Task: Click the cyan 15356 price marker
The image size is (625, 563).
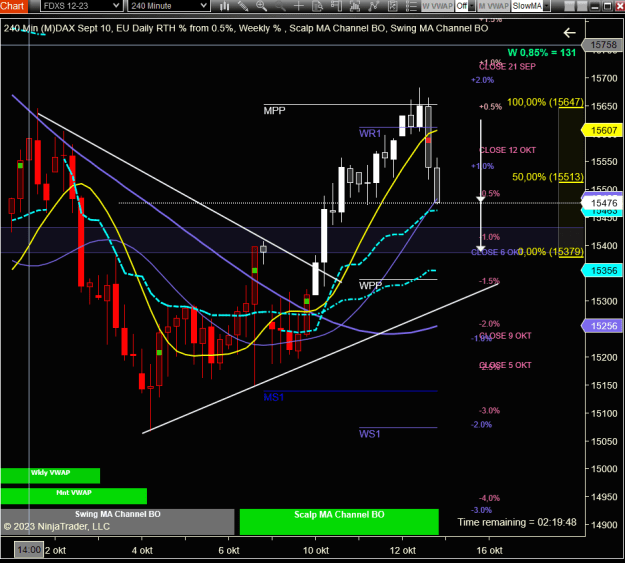Action: click(x=603, y=270)
